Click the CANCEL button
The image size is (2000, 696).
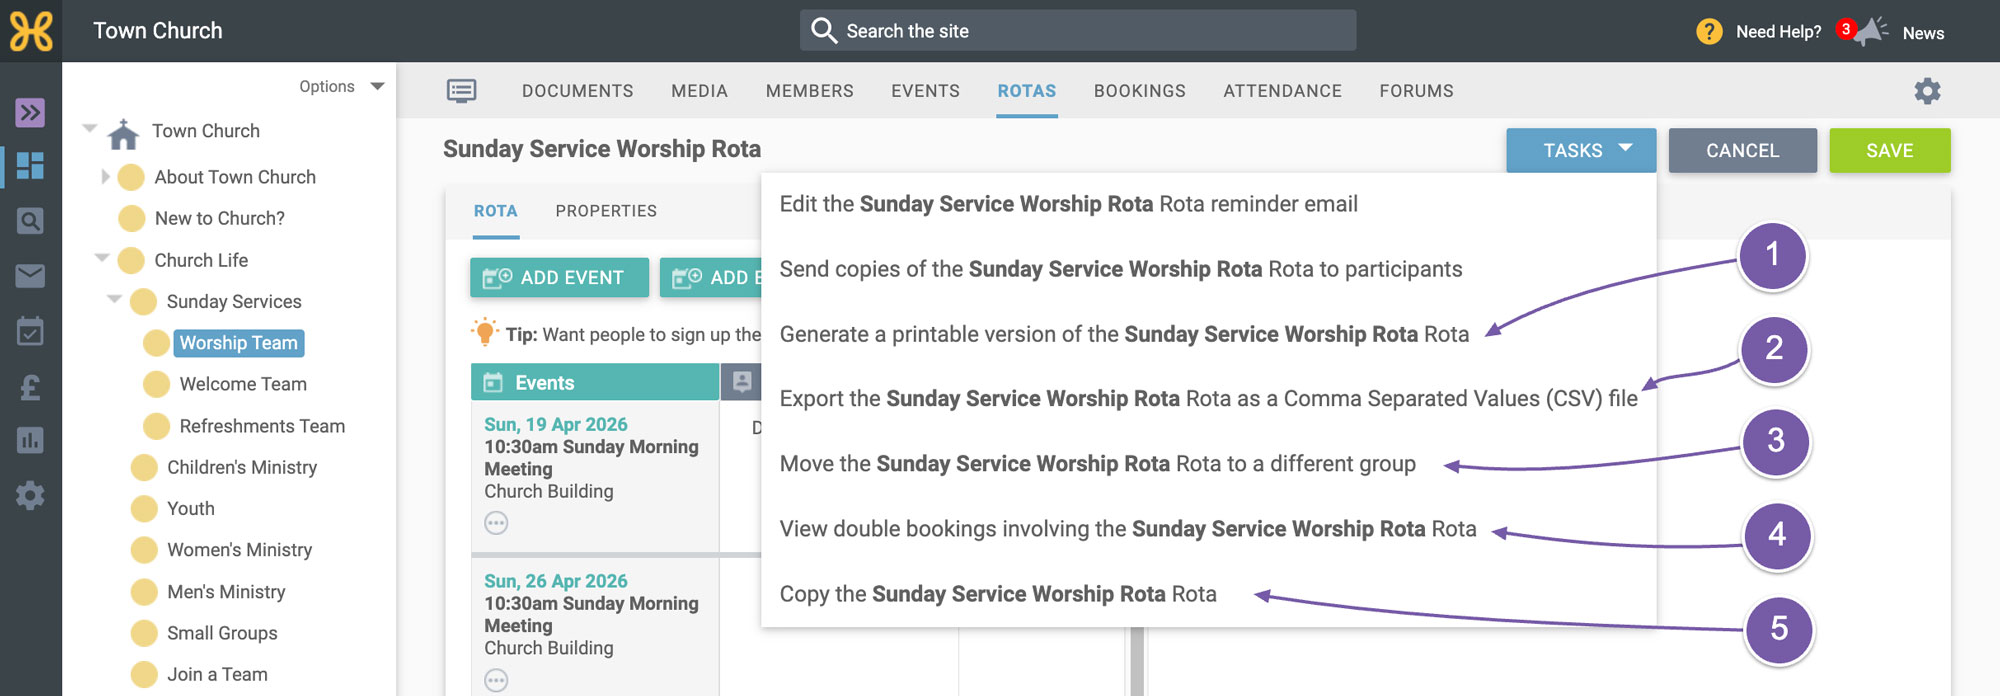1742,150
